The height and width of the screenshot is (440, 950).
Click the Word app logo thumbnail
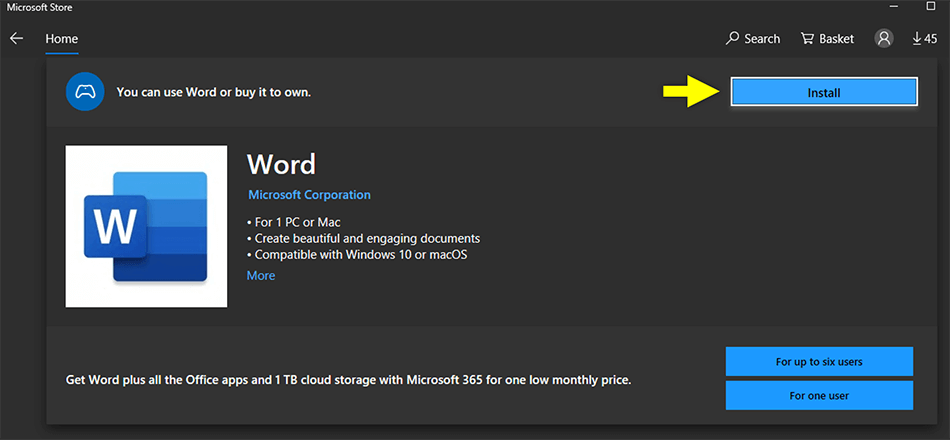146,226
